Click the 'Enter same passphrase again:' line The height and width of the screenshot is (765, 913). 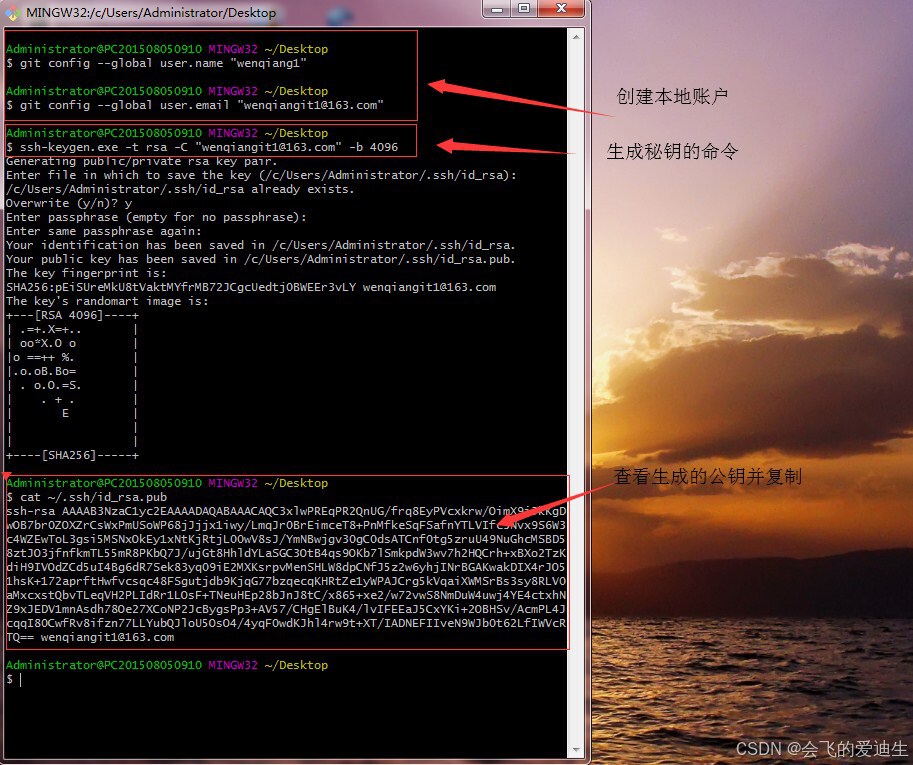[x=103, y=231]
